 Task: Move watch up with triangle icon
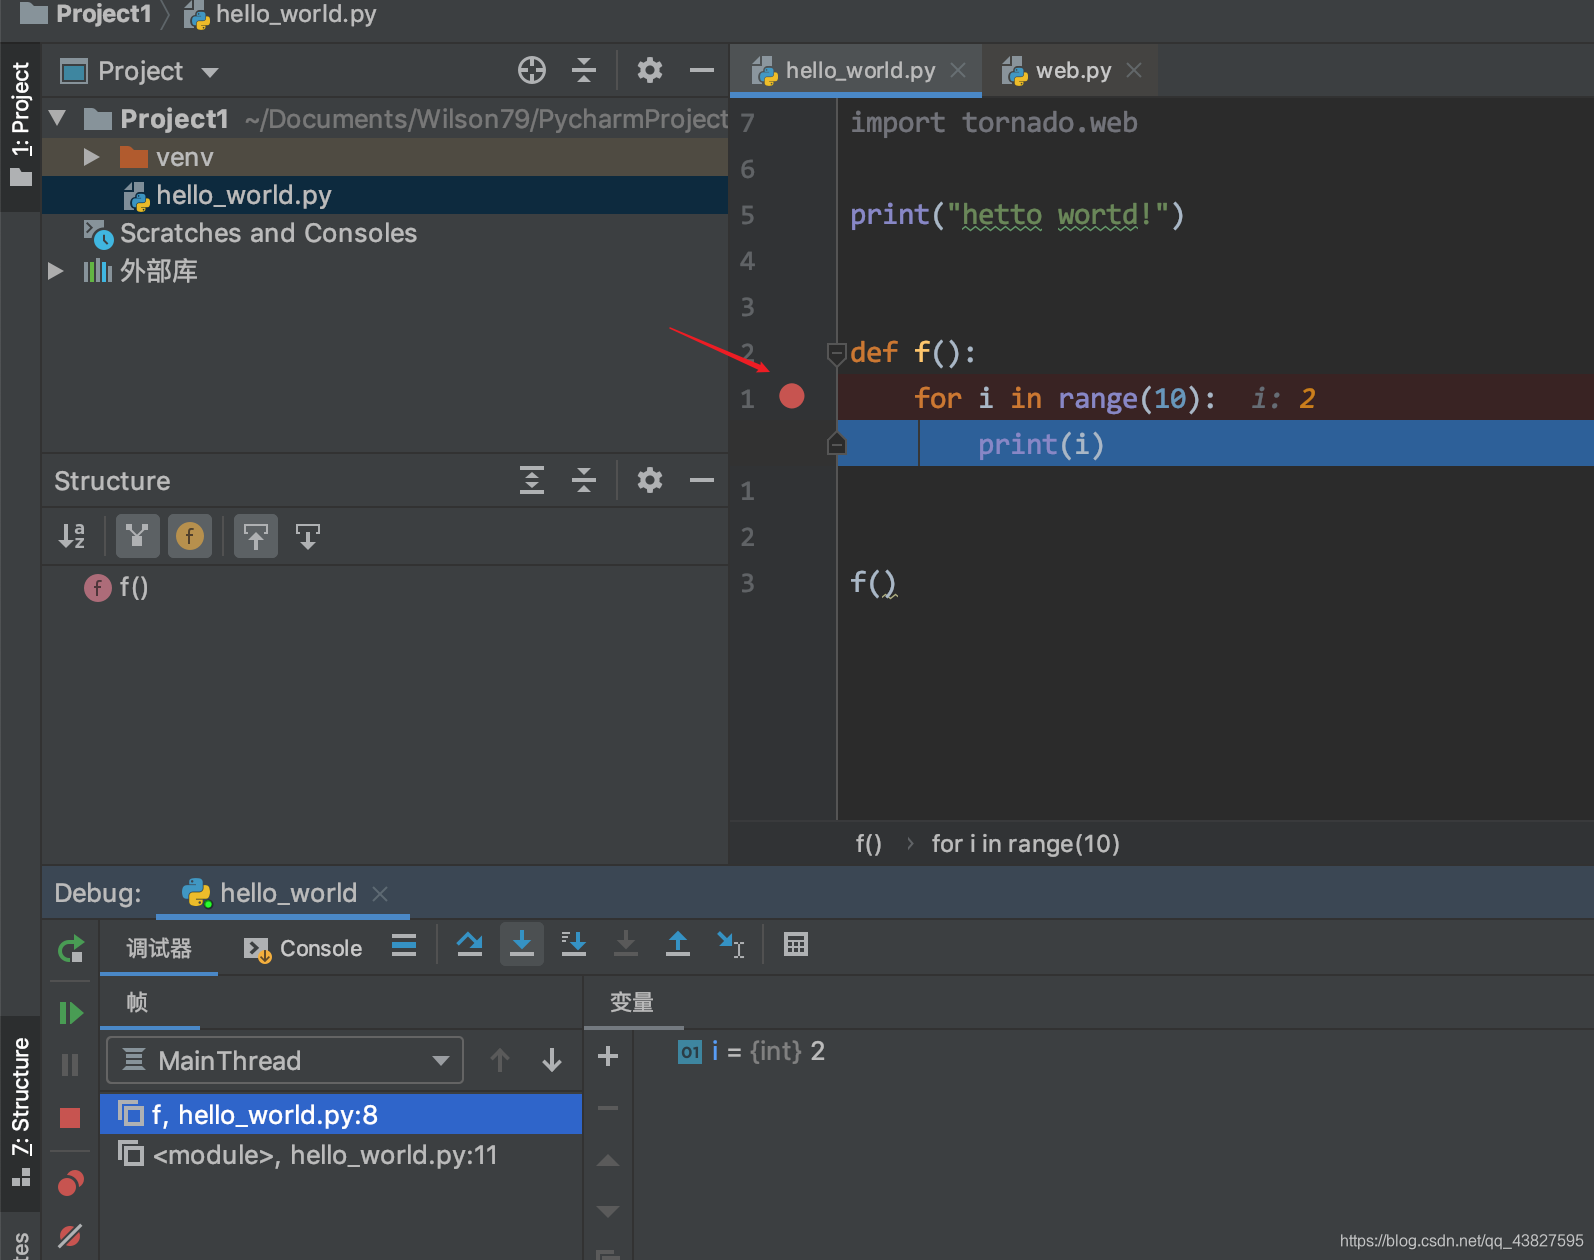608,1161
